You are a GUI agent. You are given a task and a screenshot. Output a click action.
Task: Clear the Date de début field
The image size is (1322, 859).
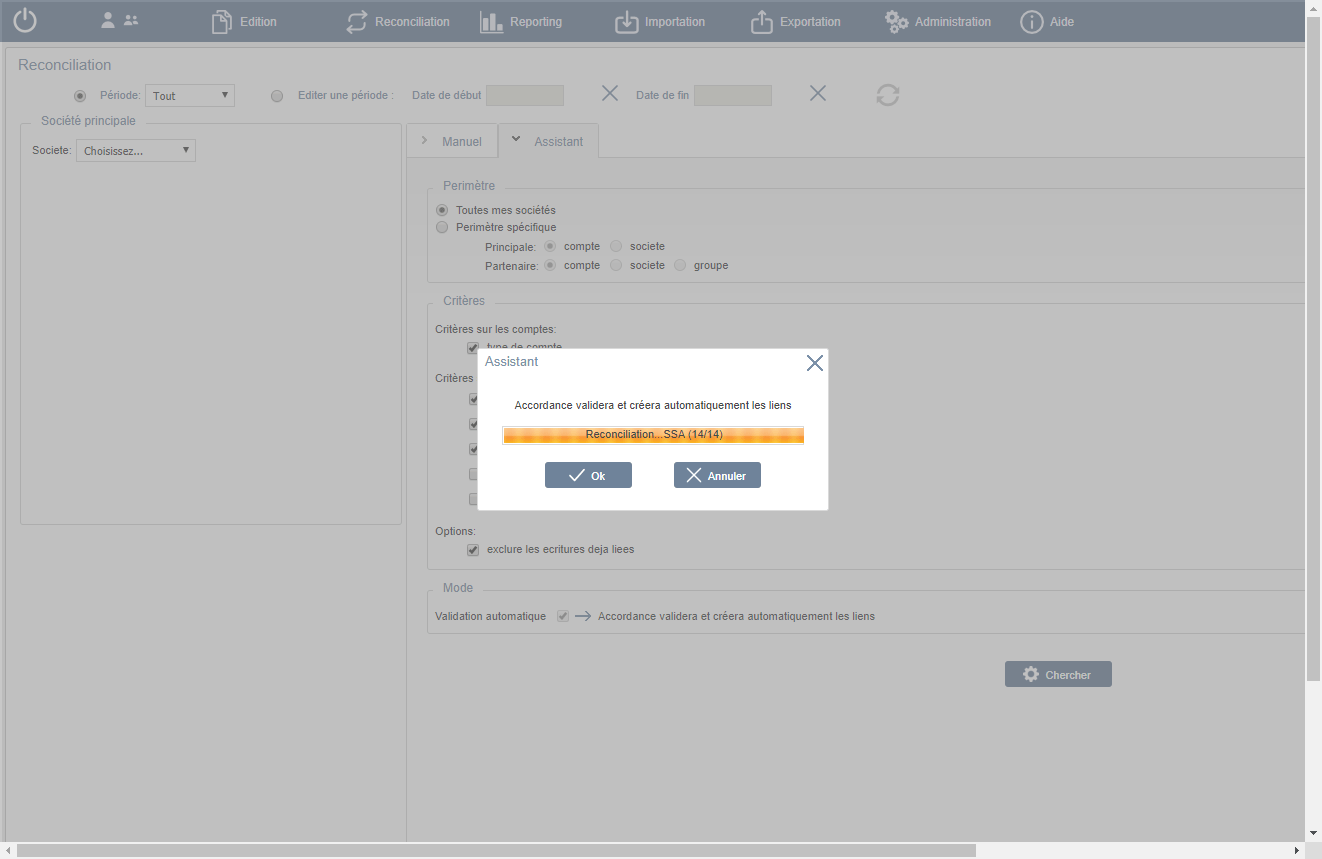pyautogui.click(x=609, y=94)
